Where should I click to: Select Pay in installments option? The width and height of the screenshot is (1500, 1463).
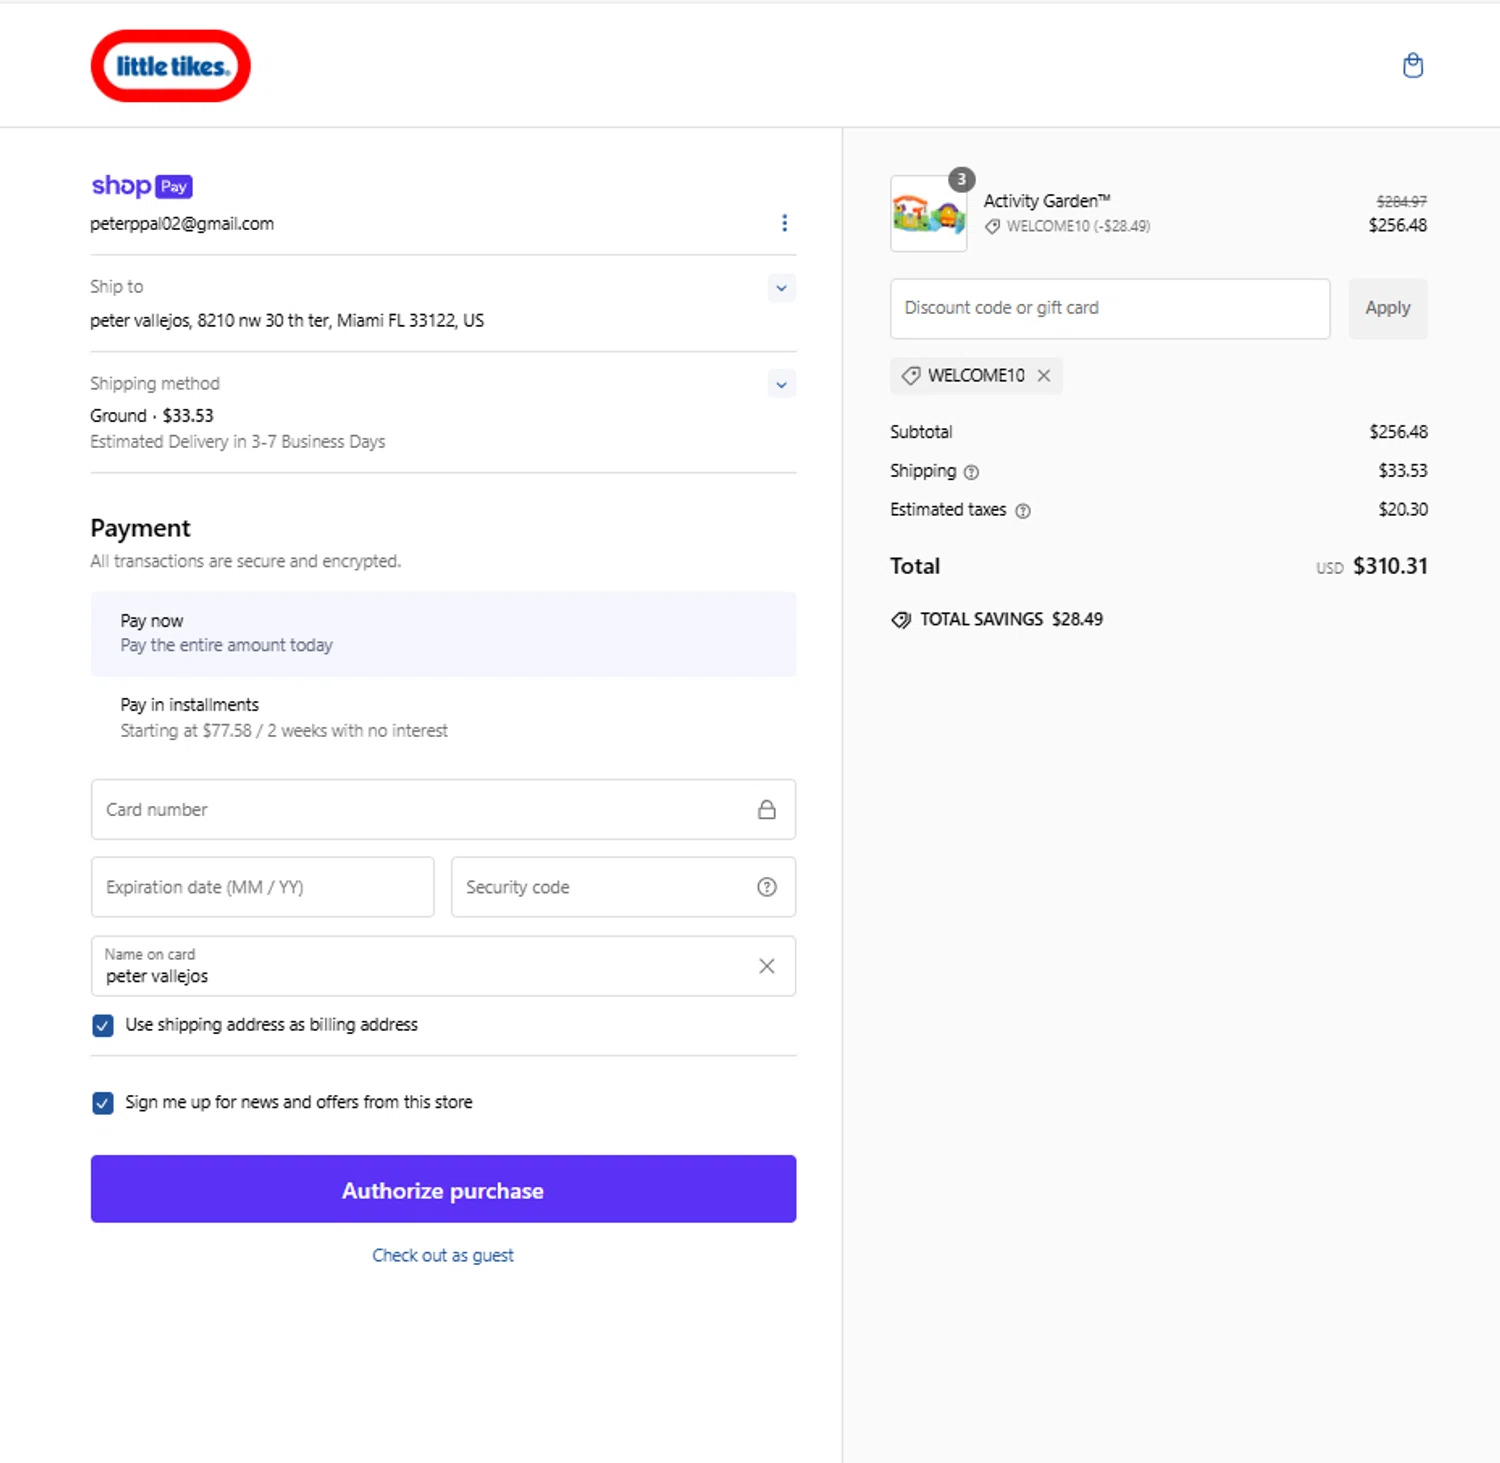click(443, 718)
